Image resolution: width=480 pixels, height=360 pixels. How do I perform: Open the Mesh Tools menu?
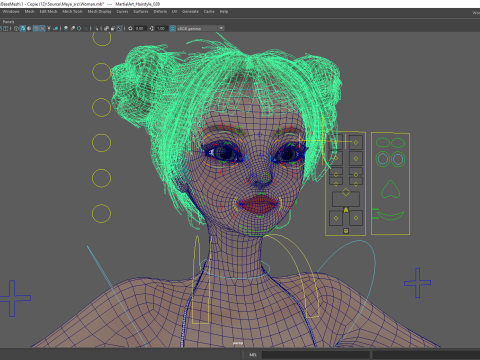(x=72, y=12)
